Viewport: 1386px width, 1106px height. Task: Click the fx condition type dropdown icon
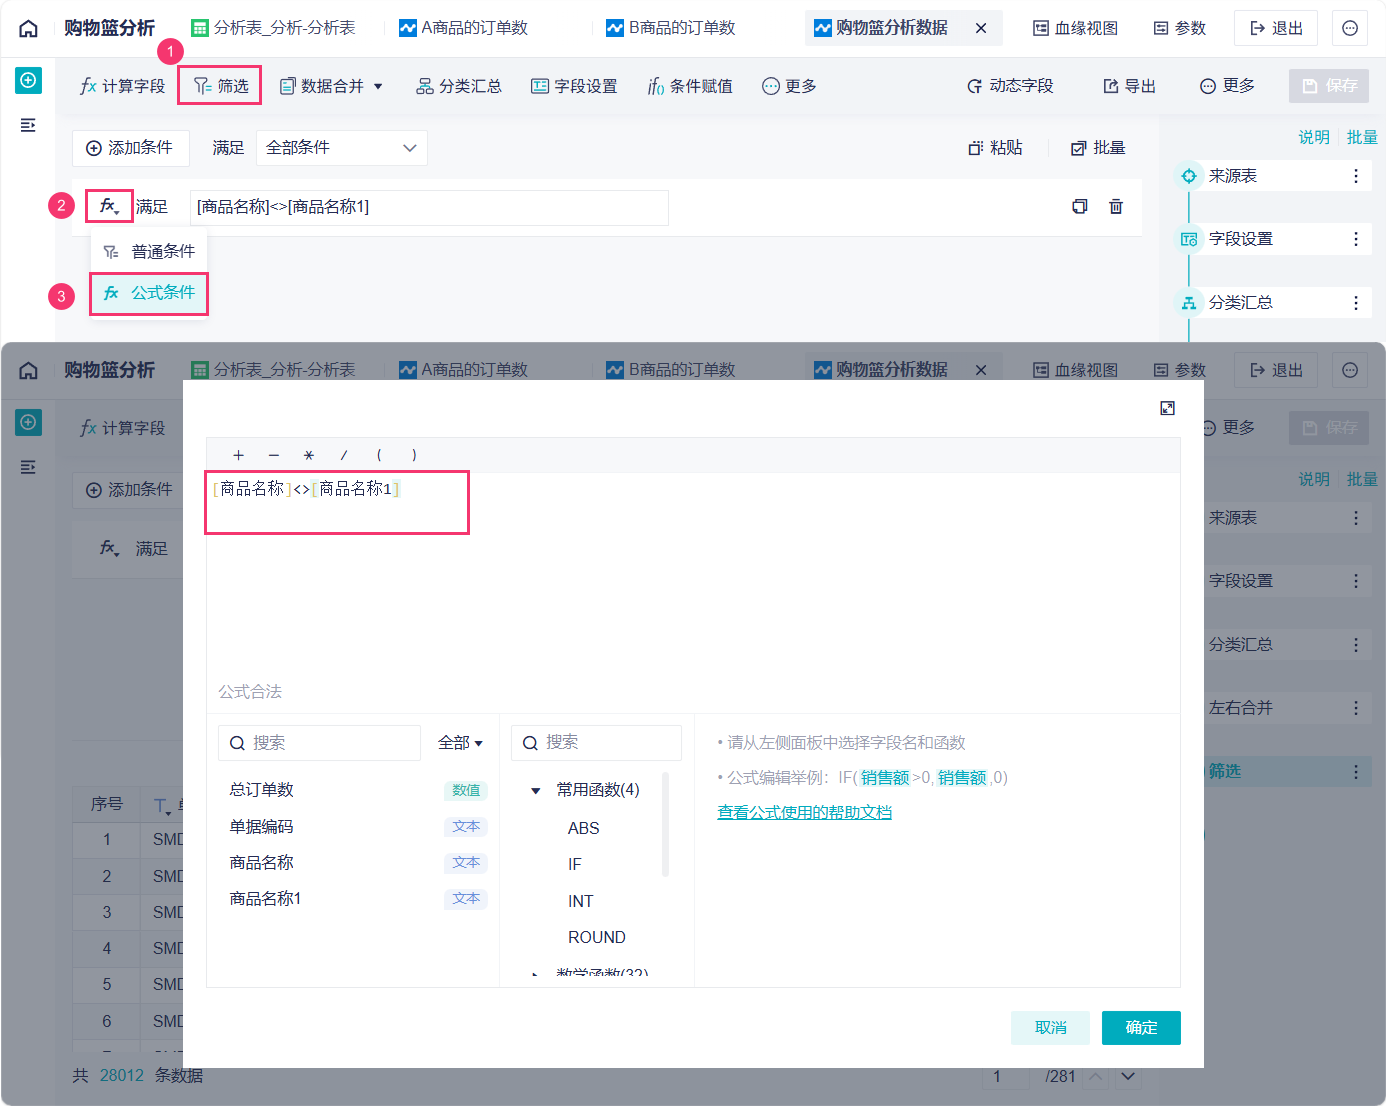109,206
